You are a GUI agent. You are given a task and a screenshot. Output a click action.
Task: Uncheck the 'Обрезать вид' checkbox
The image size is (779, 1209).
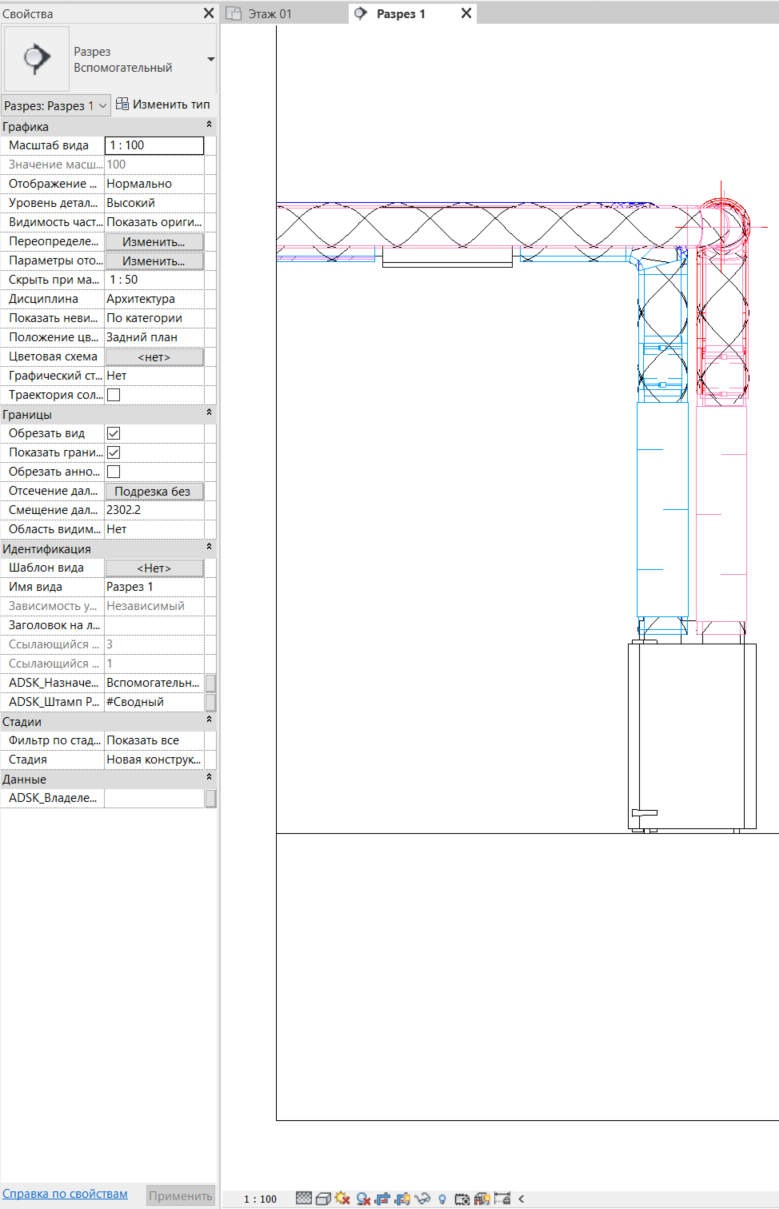pyautogui.click(x=113, y=434)
